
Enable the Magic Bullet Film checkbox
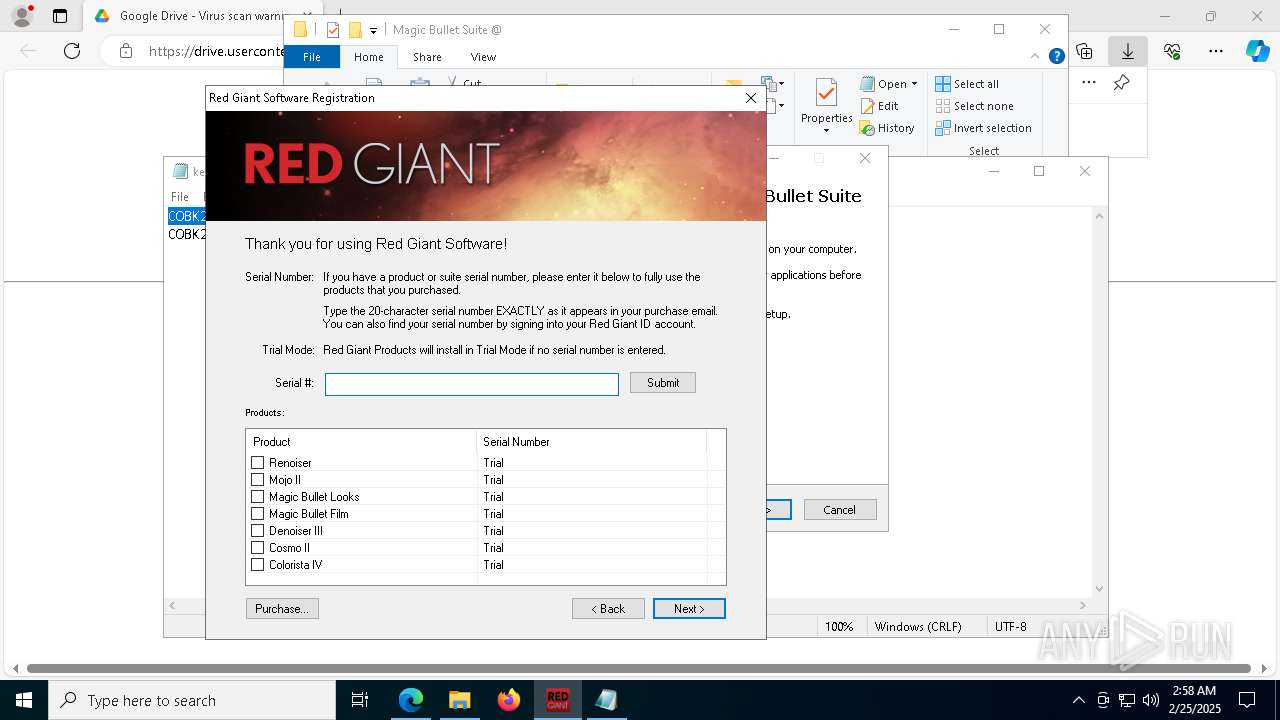258,514
